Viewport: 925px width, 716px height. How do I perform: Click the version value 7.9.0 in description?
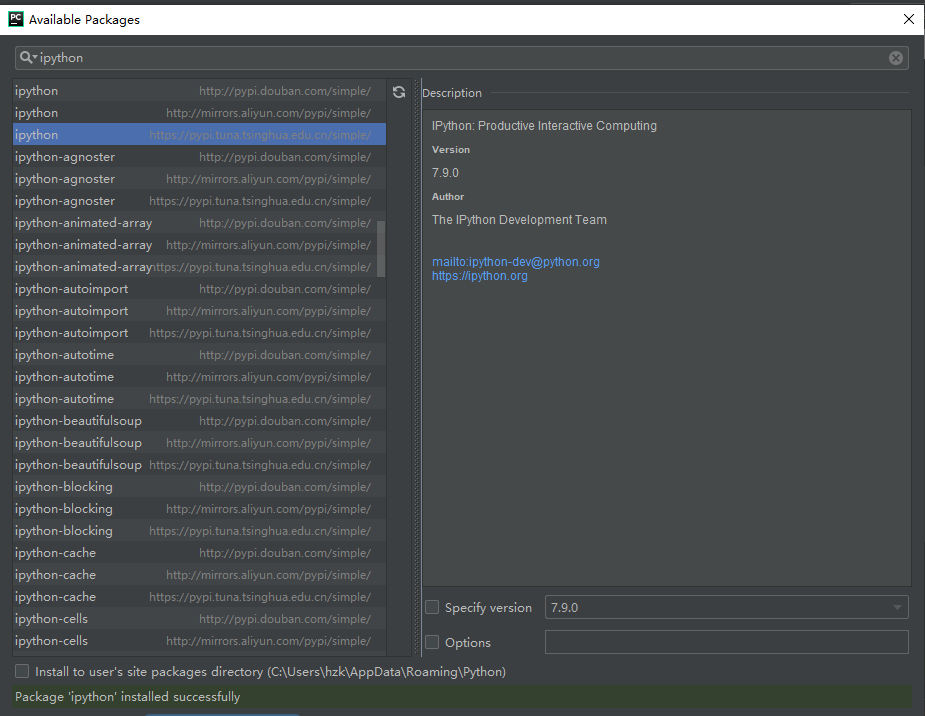pos(445,173)
